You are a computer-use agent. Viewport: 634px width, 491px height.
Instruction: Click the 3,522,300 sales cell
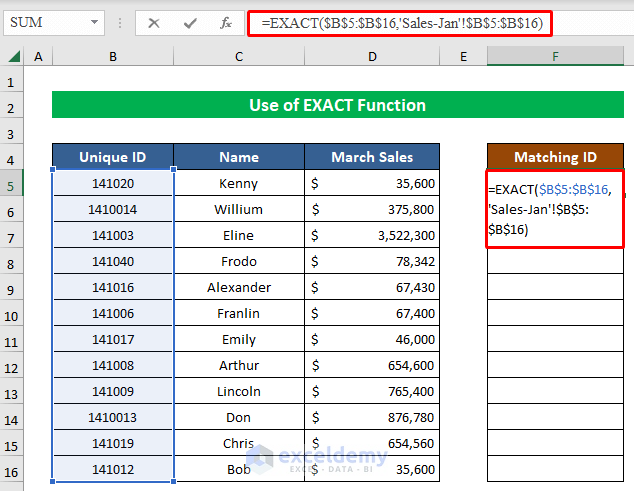[372, 236]
